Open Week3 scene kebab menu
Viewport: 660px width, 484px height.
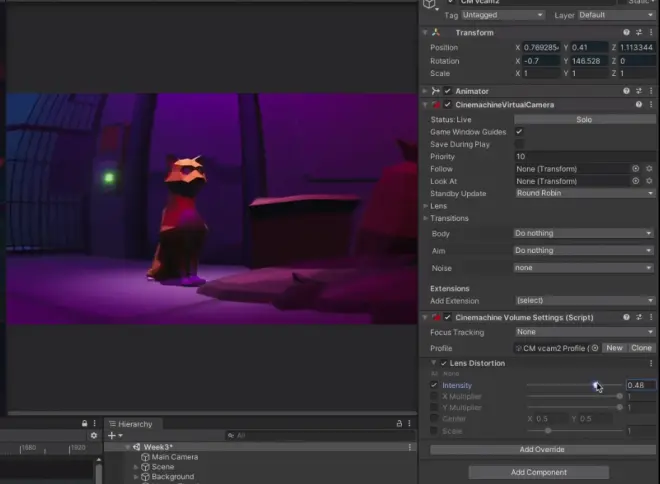pyautogui.click(x=410, y=447)
